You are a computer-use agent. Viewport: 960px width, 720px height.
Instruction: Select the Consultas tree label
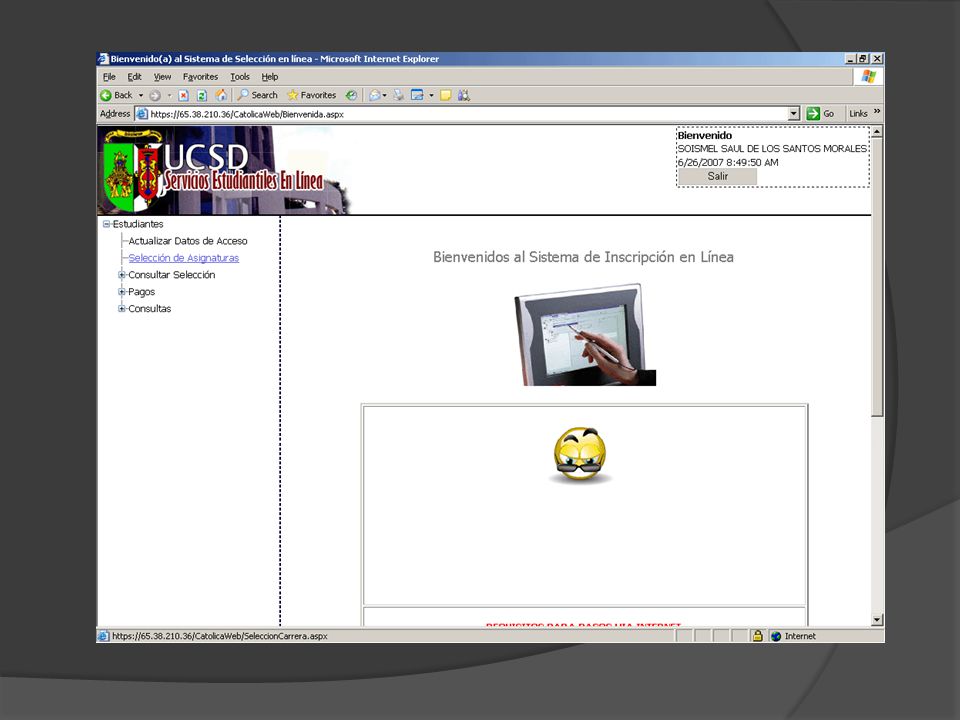click(149, 309)
